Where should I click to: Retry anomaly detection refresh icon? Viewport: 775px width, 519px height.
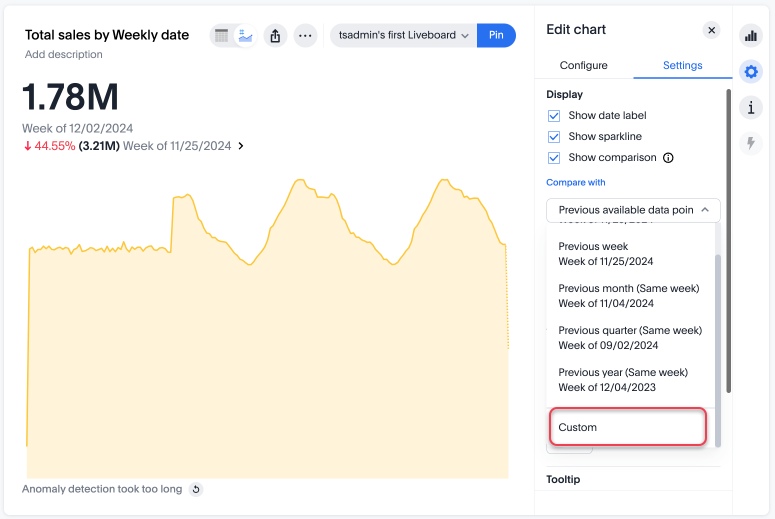[x=196, y=489]
